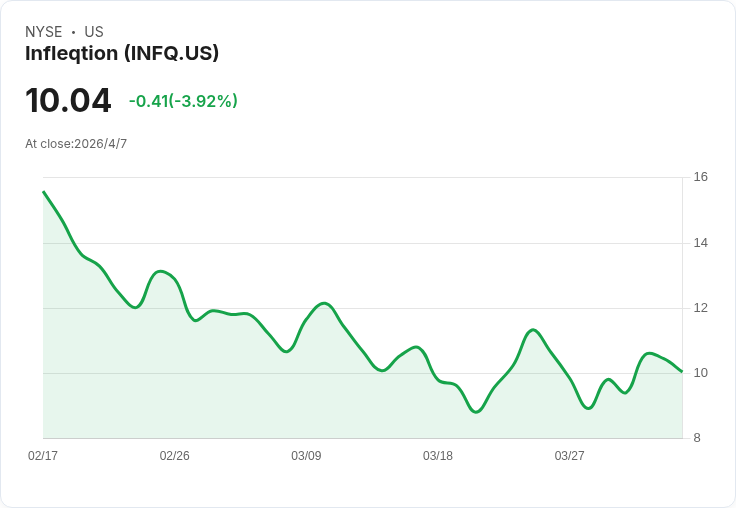Click the price line directly above 03/27
The height and width of the screenshot is (508, 736).
(x=570, y=378)
